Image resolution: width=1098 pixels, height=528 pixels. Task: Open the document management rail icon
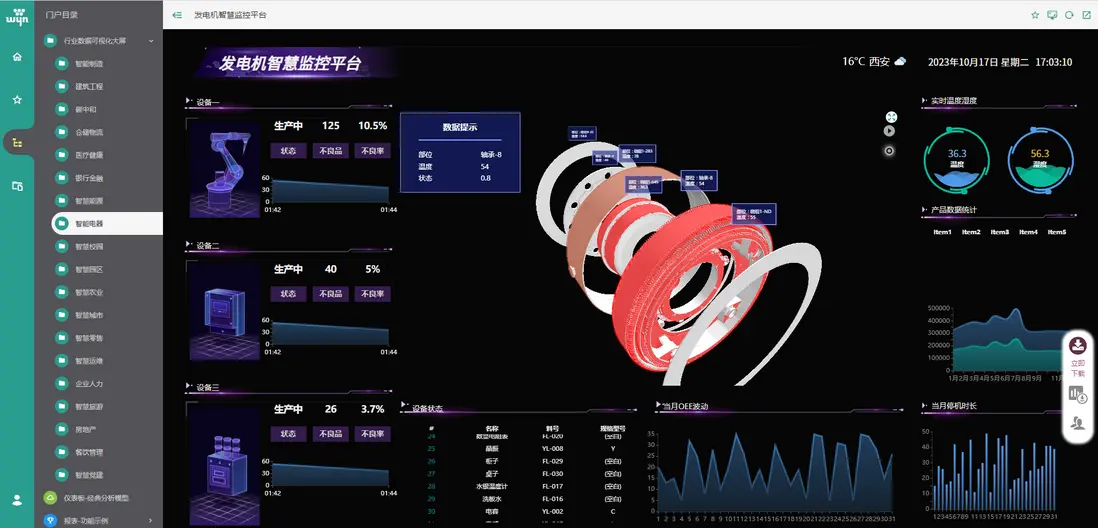point(17,186)
